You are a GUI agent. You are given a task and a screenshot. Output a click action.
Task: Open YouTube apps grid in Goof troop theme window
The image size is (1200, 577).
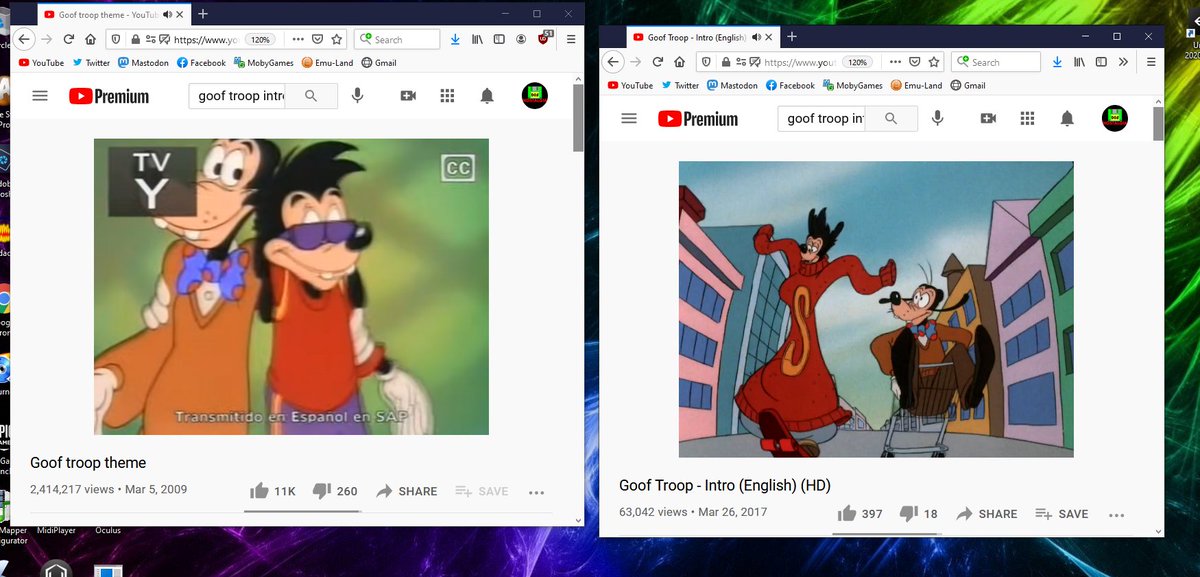[x=447, y=96]
